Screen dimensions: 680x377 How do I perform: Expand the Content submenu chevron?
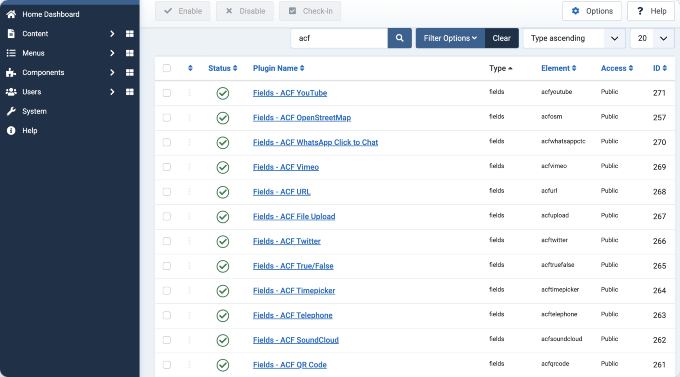point(112,34)
